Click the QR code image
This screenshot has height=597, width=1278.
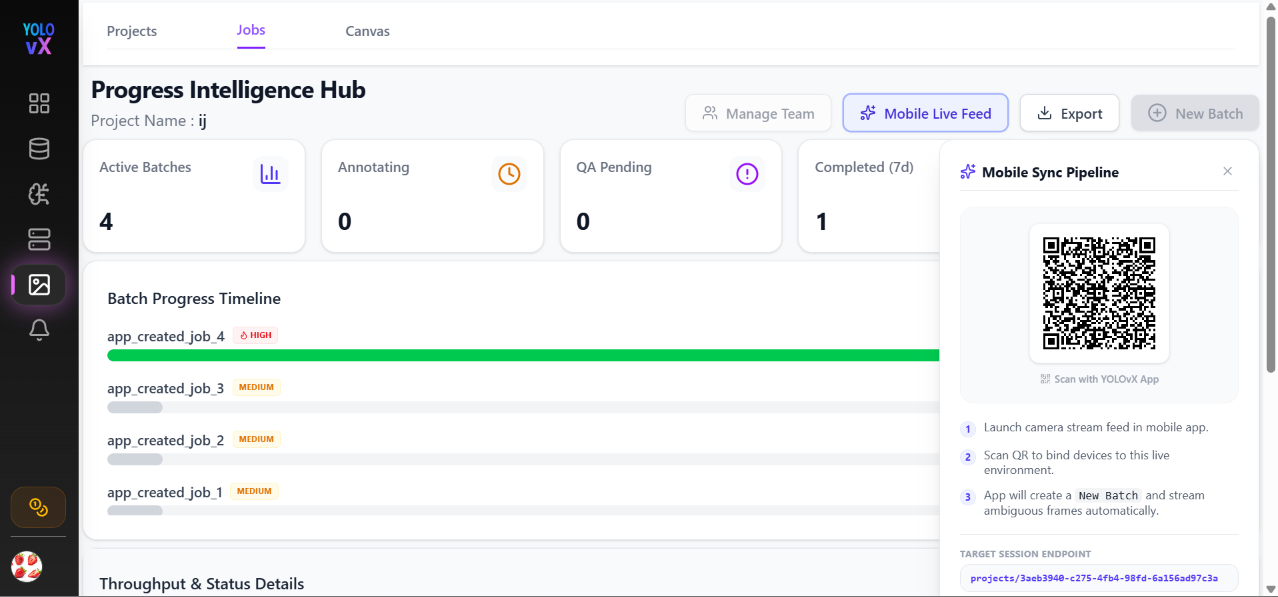point(1099,293)
